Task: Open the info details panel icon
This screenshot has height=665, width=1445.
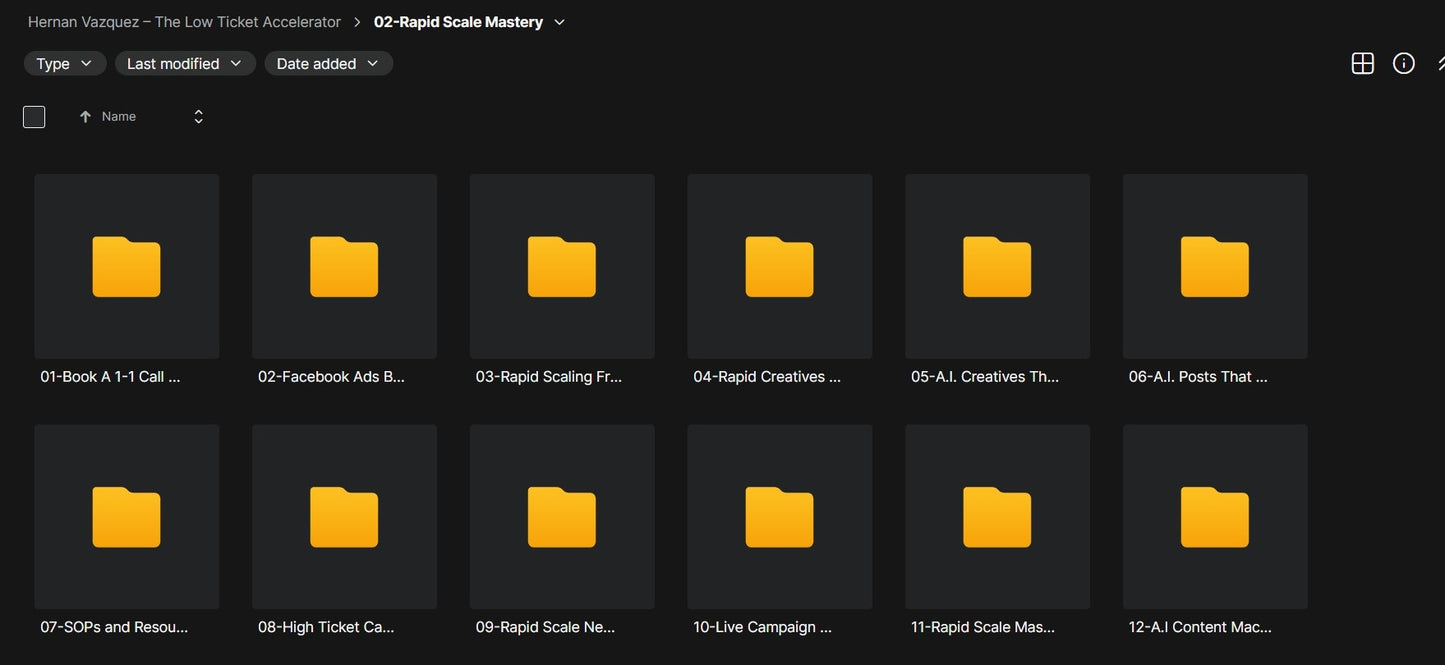Action: coord(1404,63)
